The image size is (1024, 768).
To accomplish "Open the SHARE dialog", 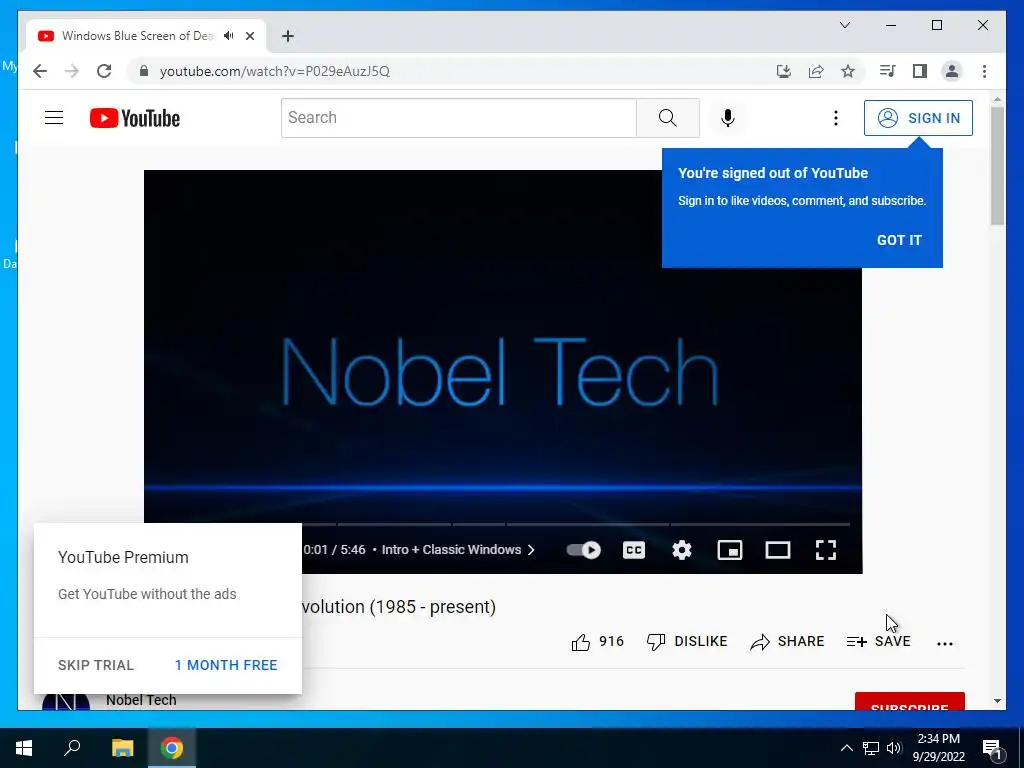I will click(787, 641).
